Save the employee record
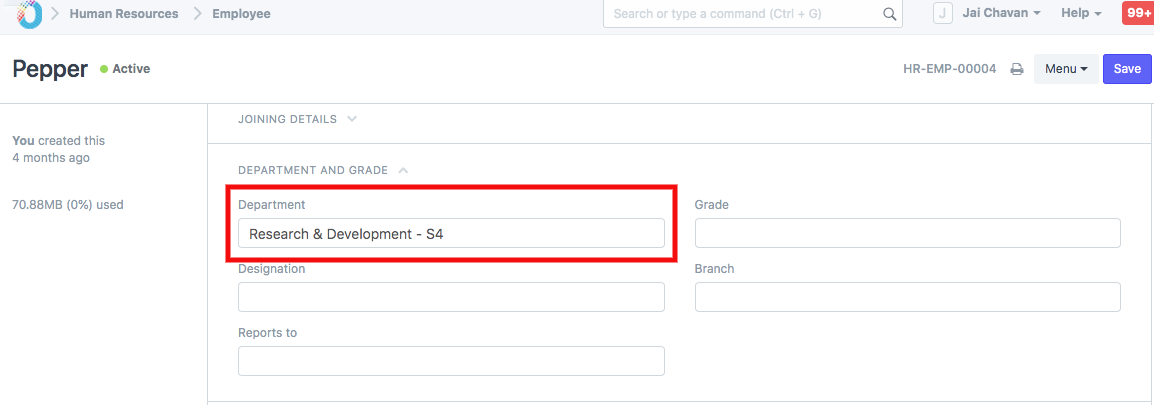 1127,69
